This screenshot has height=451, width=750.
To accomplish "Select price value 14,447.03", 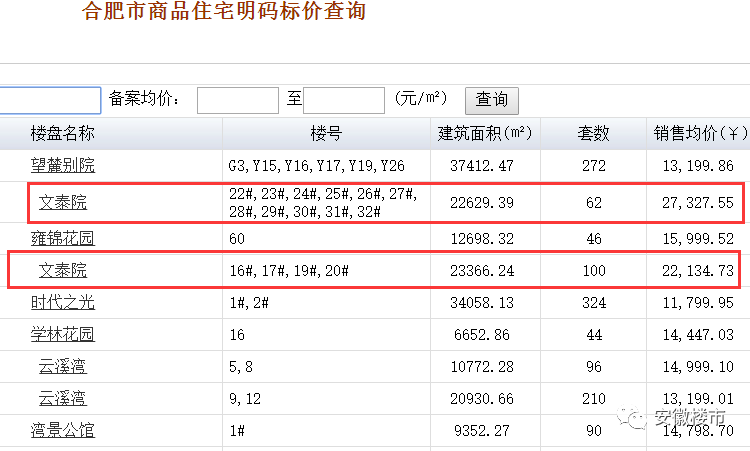I will (698, 335).
